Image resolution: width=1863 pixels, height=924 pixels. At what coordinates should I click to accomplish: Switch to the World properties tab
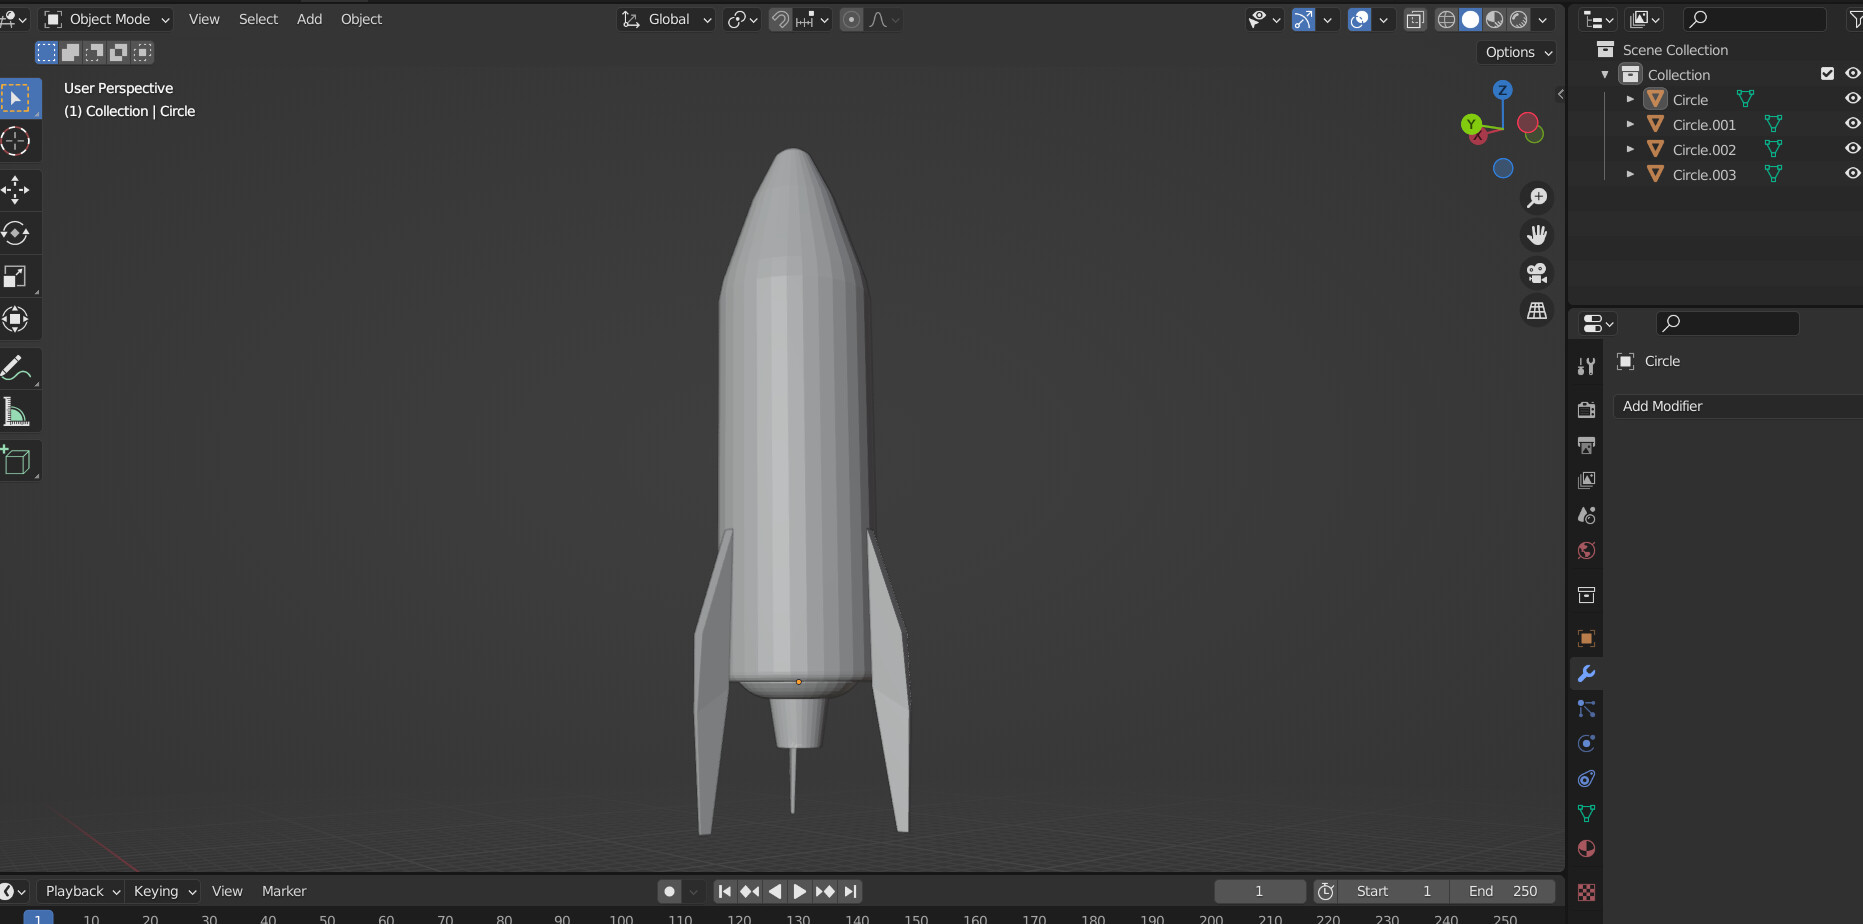point(1586,551)
